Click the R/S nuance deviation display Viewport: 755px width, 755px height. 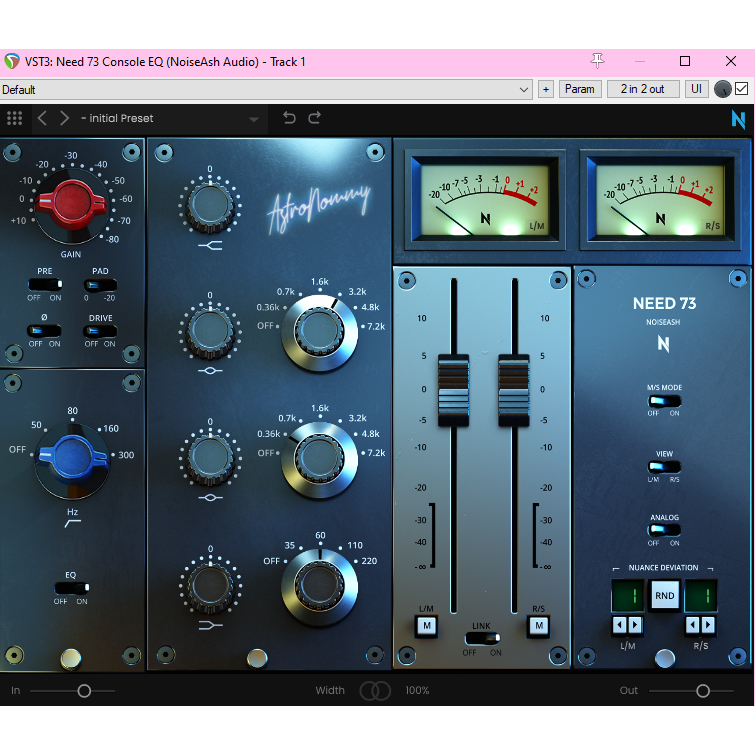point(701,596)
